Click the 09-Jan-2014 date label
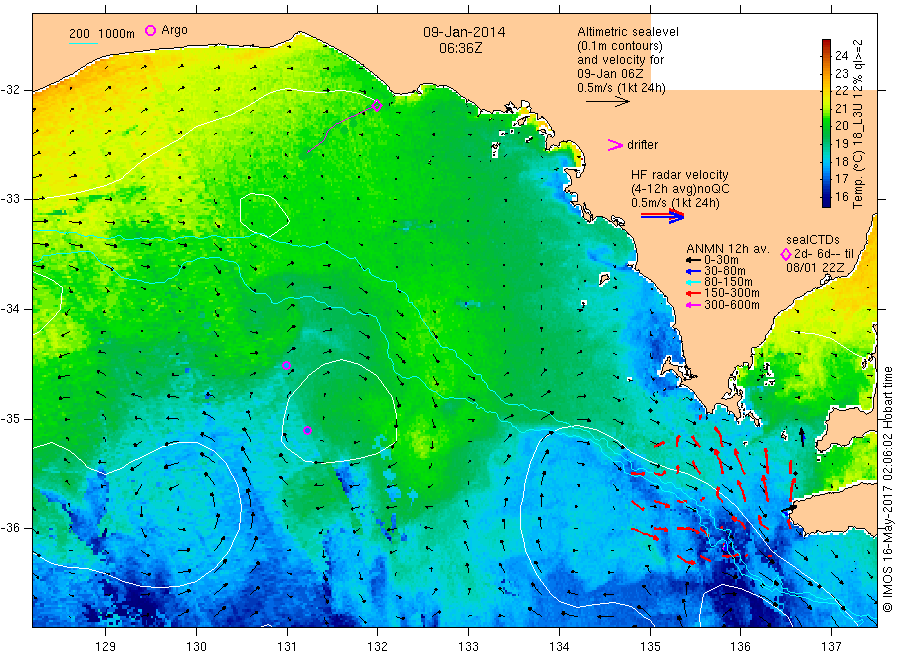 (x=464, y=32)
